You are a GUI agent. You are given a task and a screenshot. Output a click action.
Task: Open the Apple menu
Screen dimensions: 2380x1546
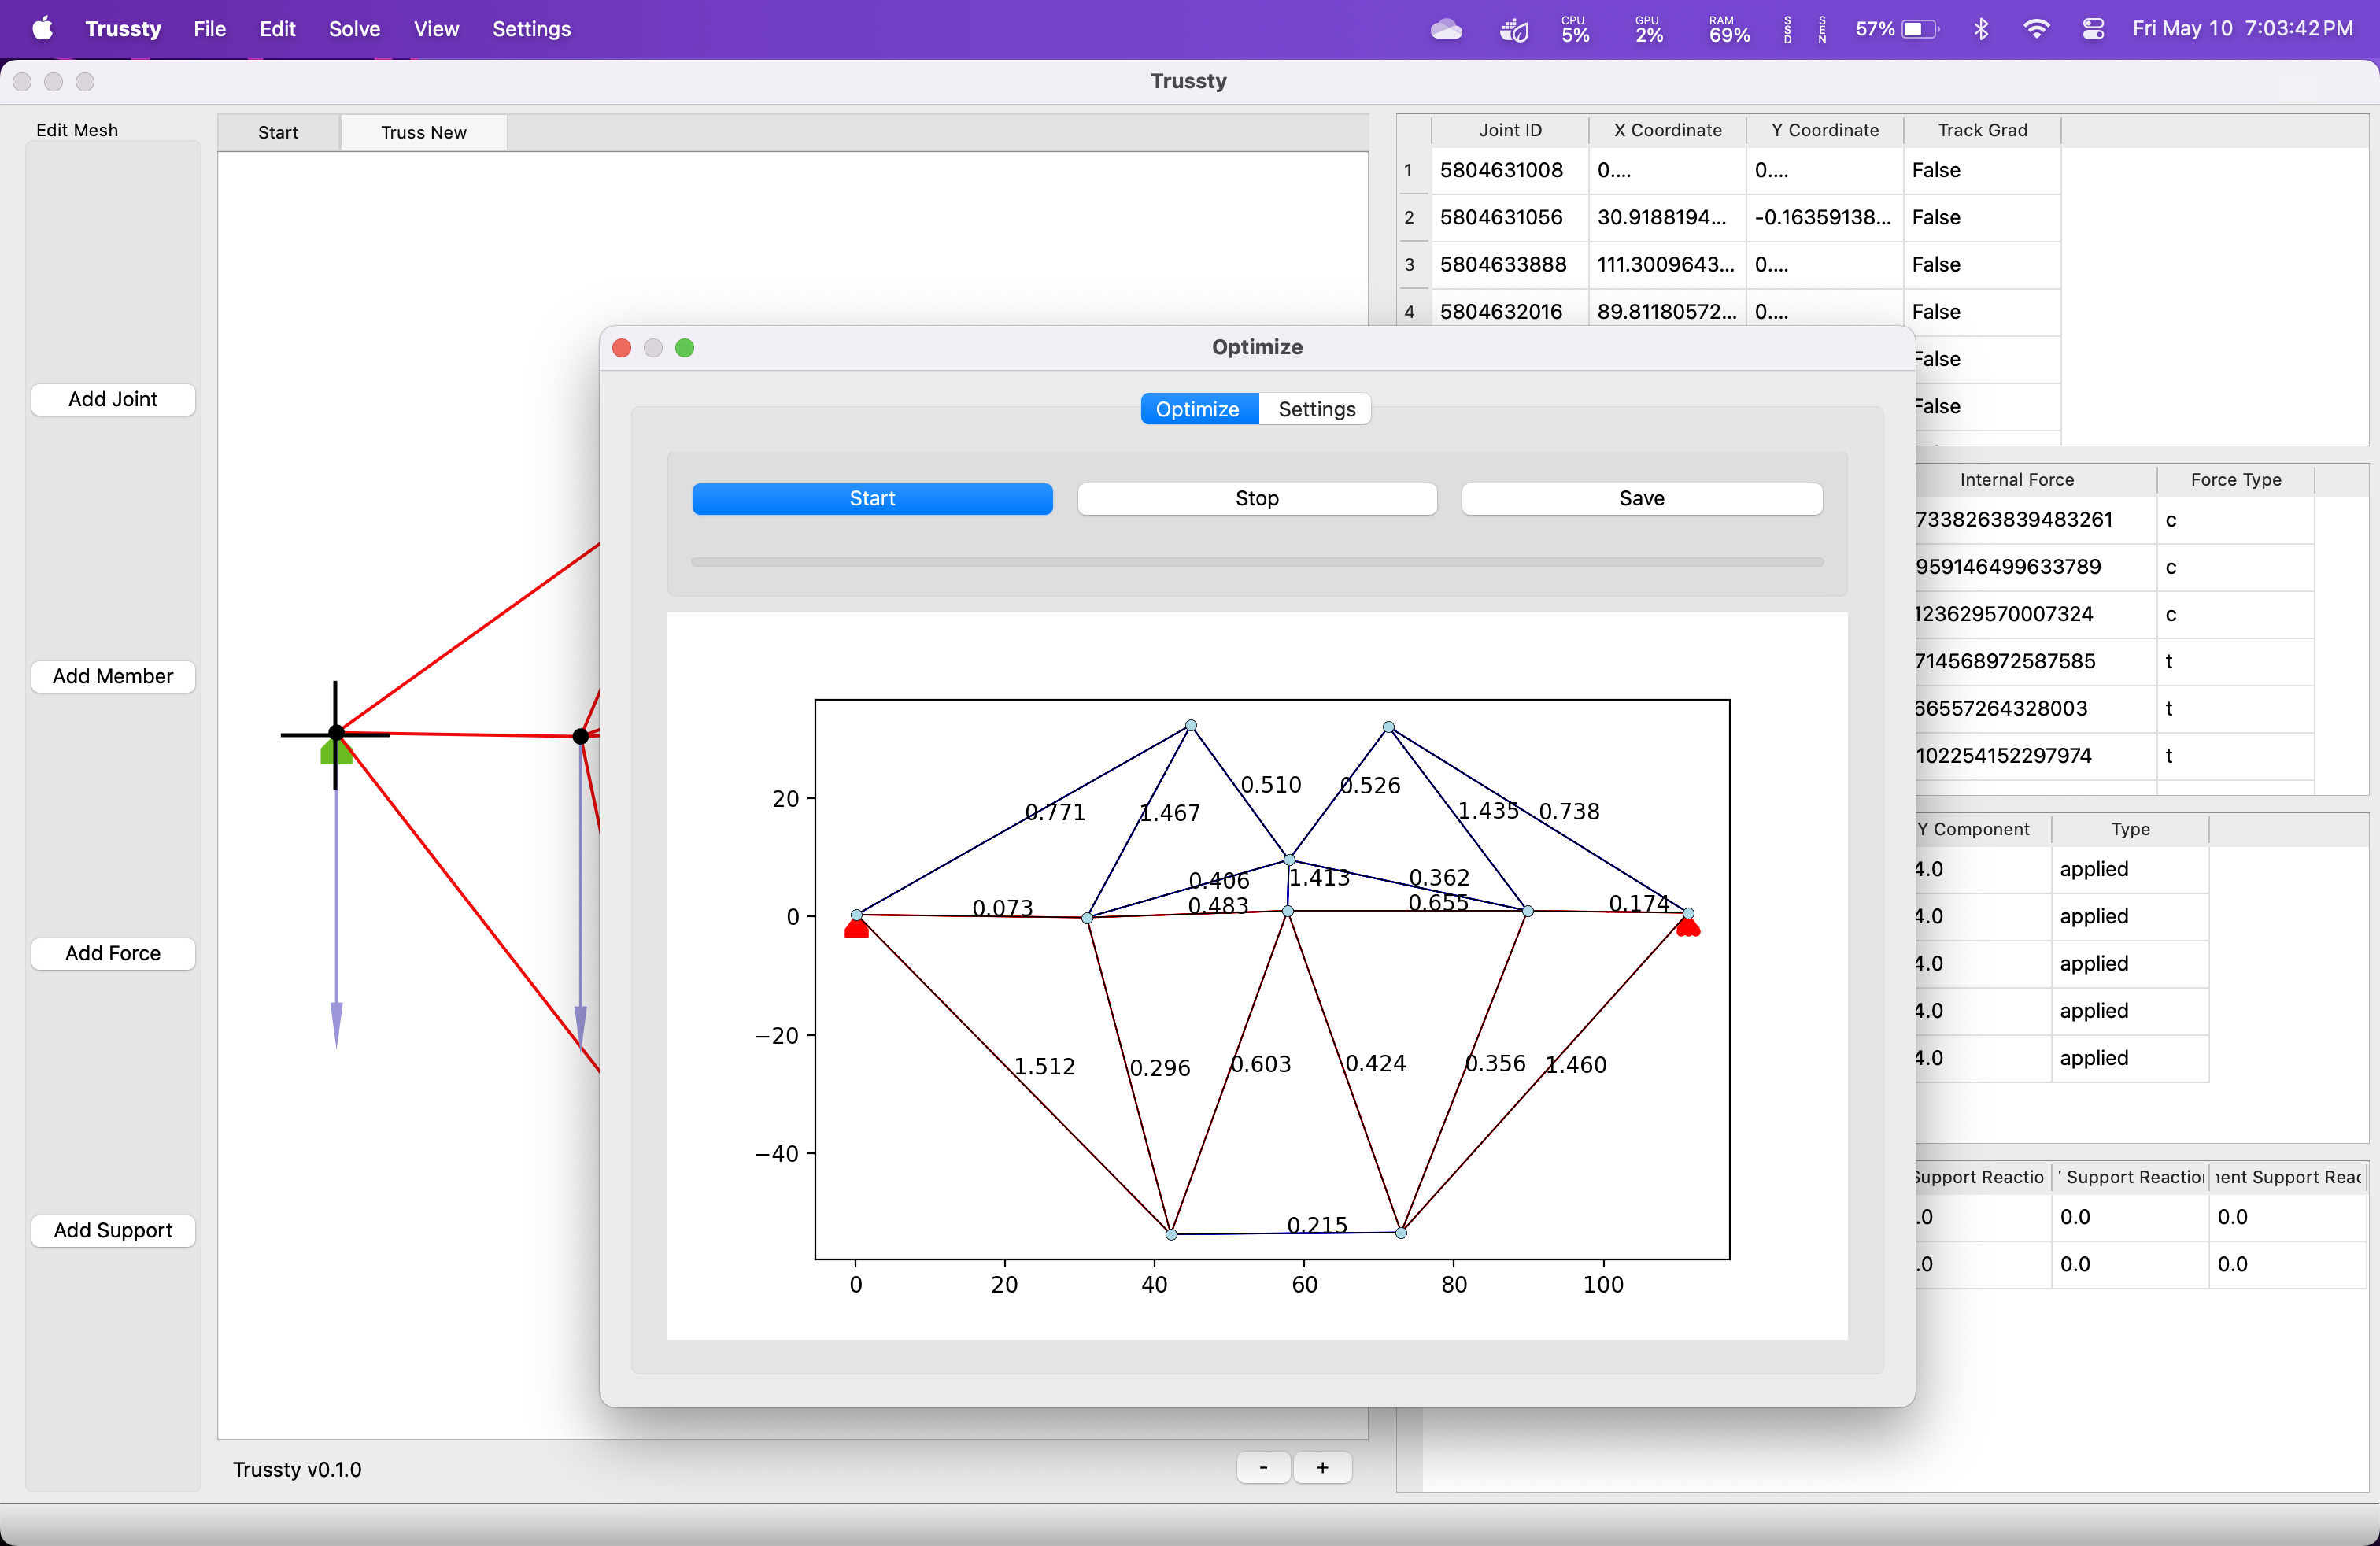(x=42, y=29)
